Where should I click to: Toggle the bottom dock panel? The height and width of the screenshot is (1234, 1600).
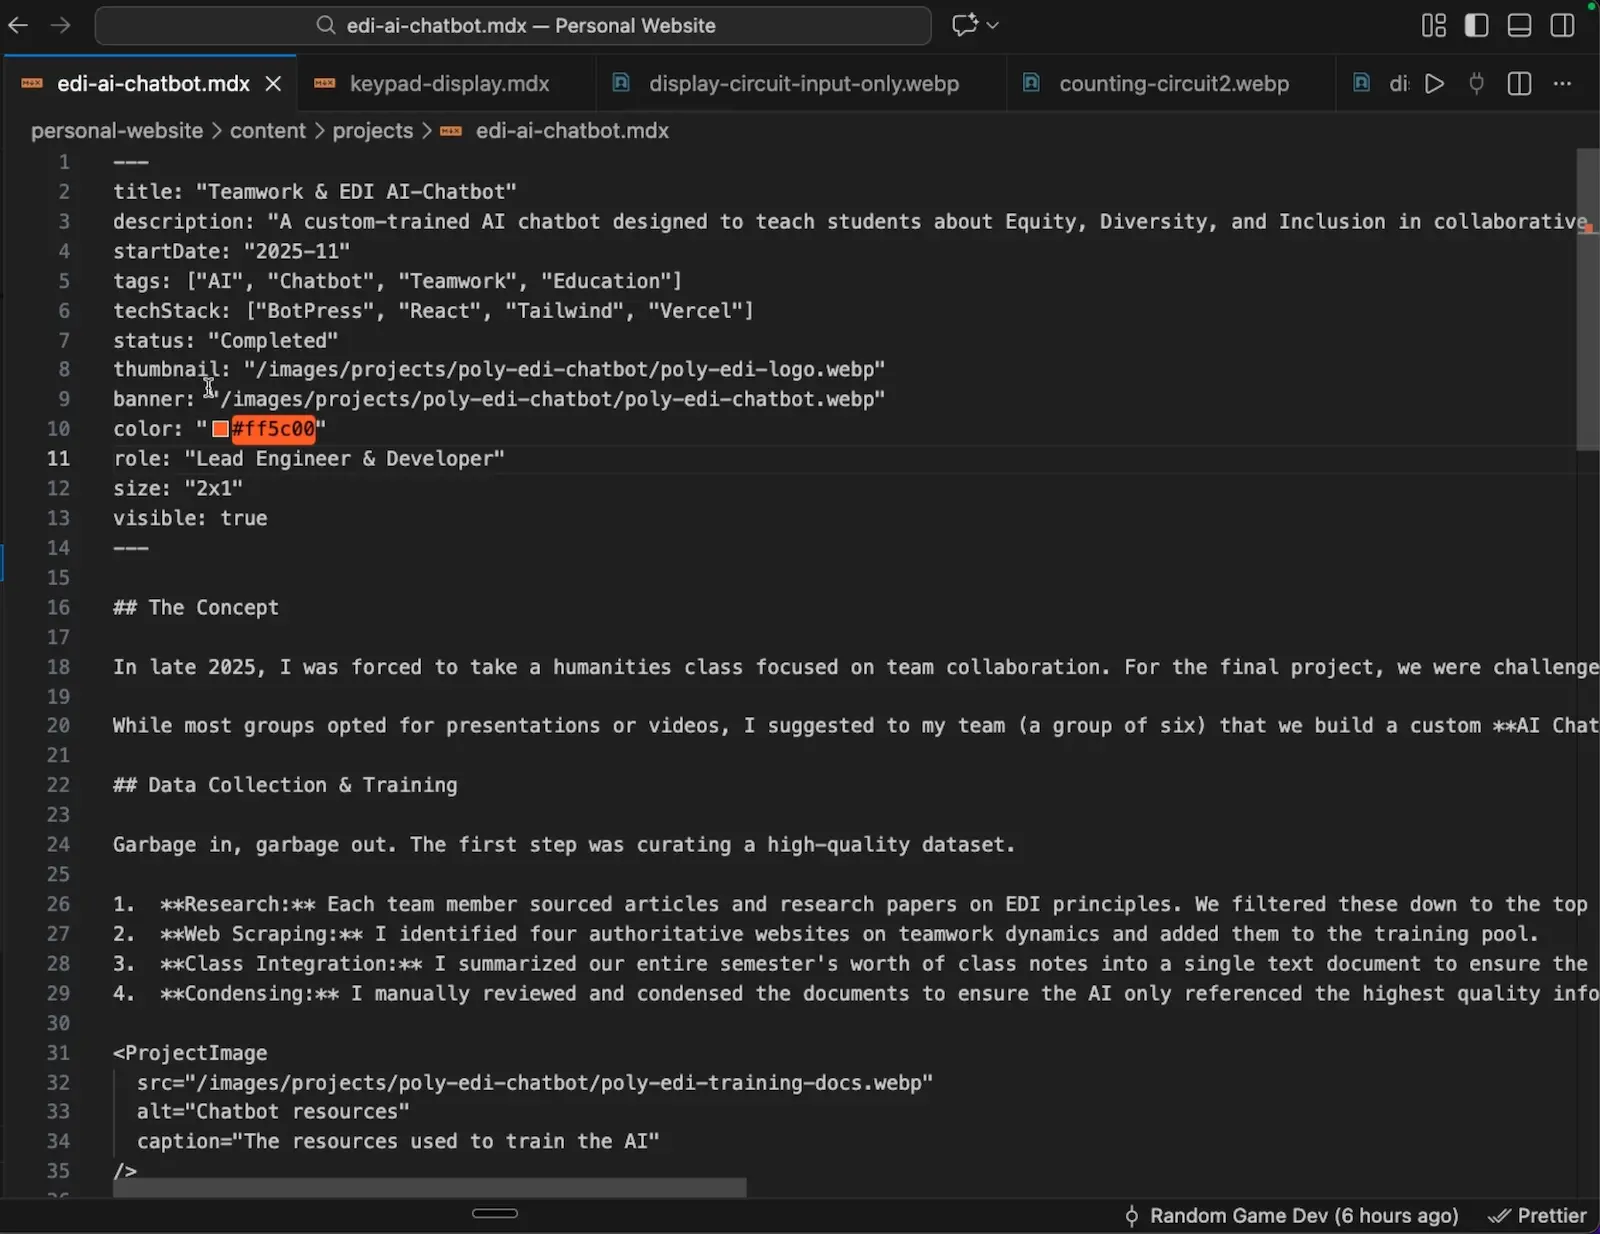coord(1519,25)
